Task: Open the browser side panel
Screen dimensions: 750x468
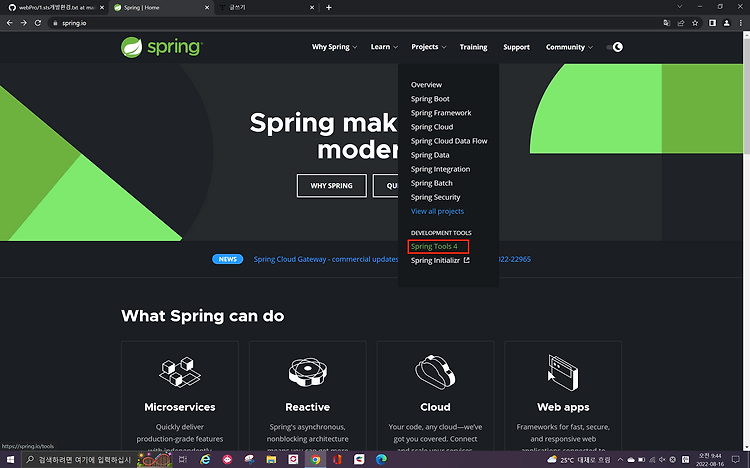Action: [712, 23]
